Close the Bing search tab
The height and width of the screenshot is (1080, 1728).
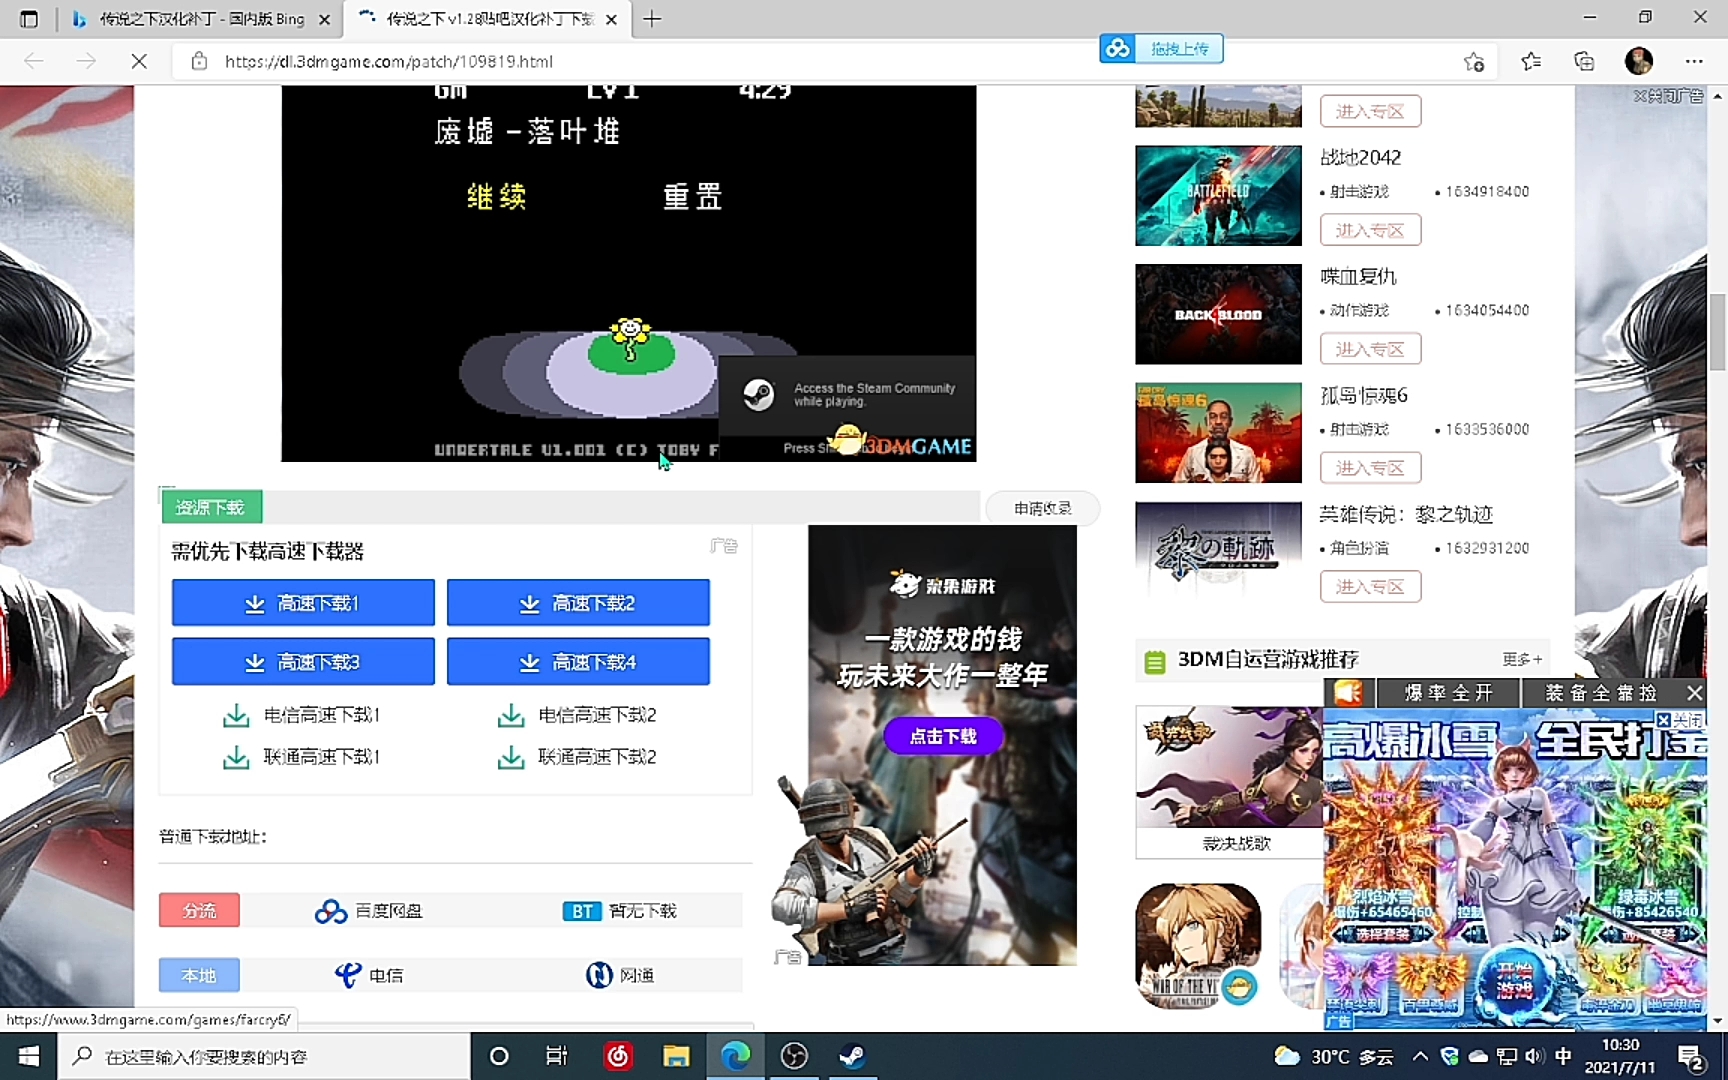tap(324, 19)
